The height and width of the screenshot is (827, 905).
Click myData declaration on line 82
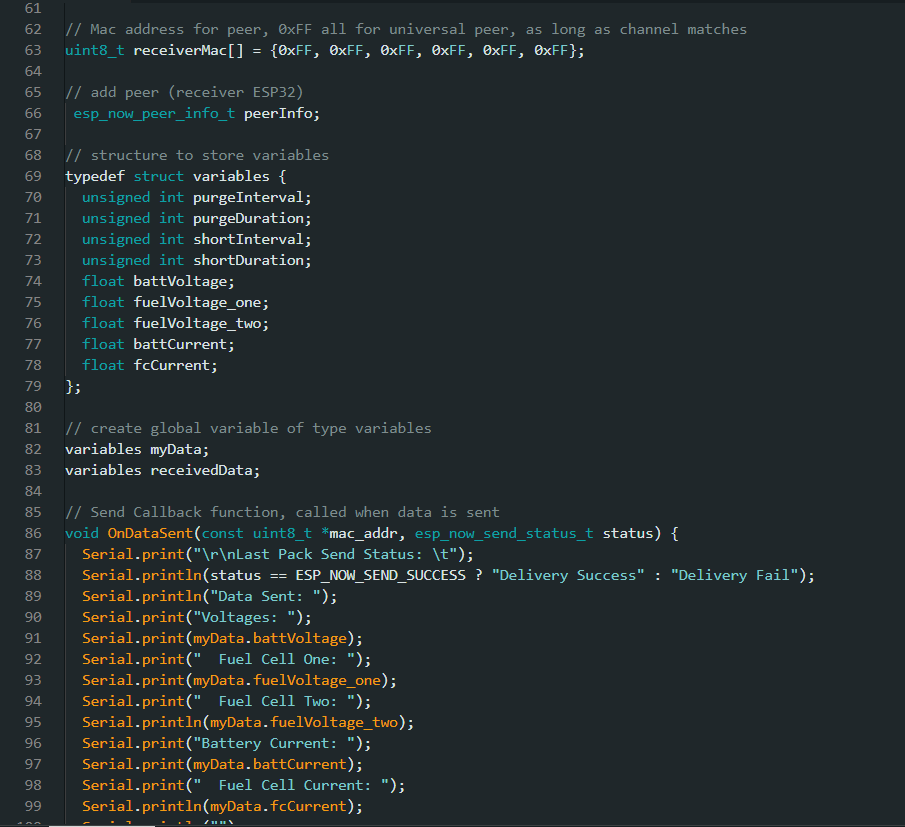pyautogui.click(x=176, y=449)
